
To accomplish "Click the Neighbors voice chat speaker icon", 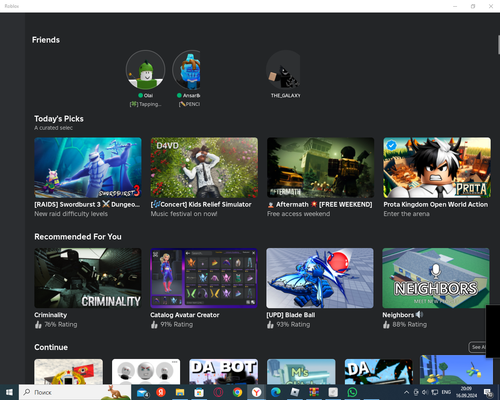I will pyautogui.click(x=419, y=314).
